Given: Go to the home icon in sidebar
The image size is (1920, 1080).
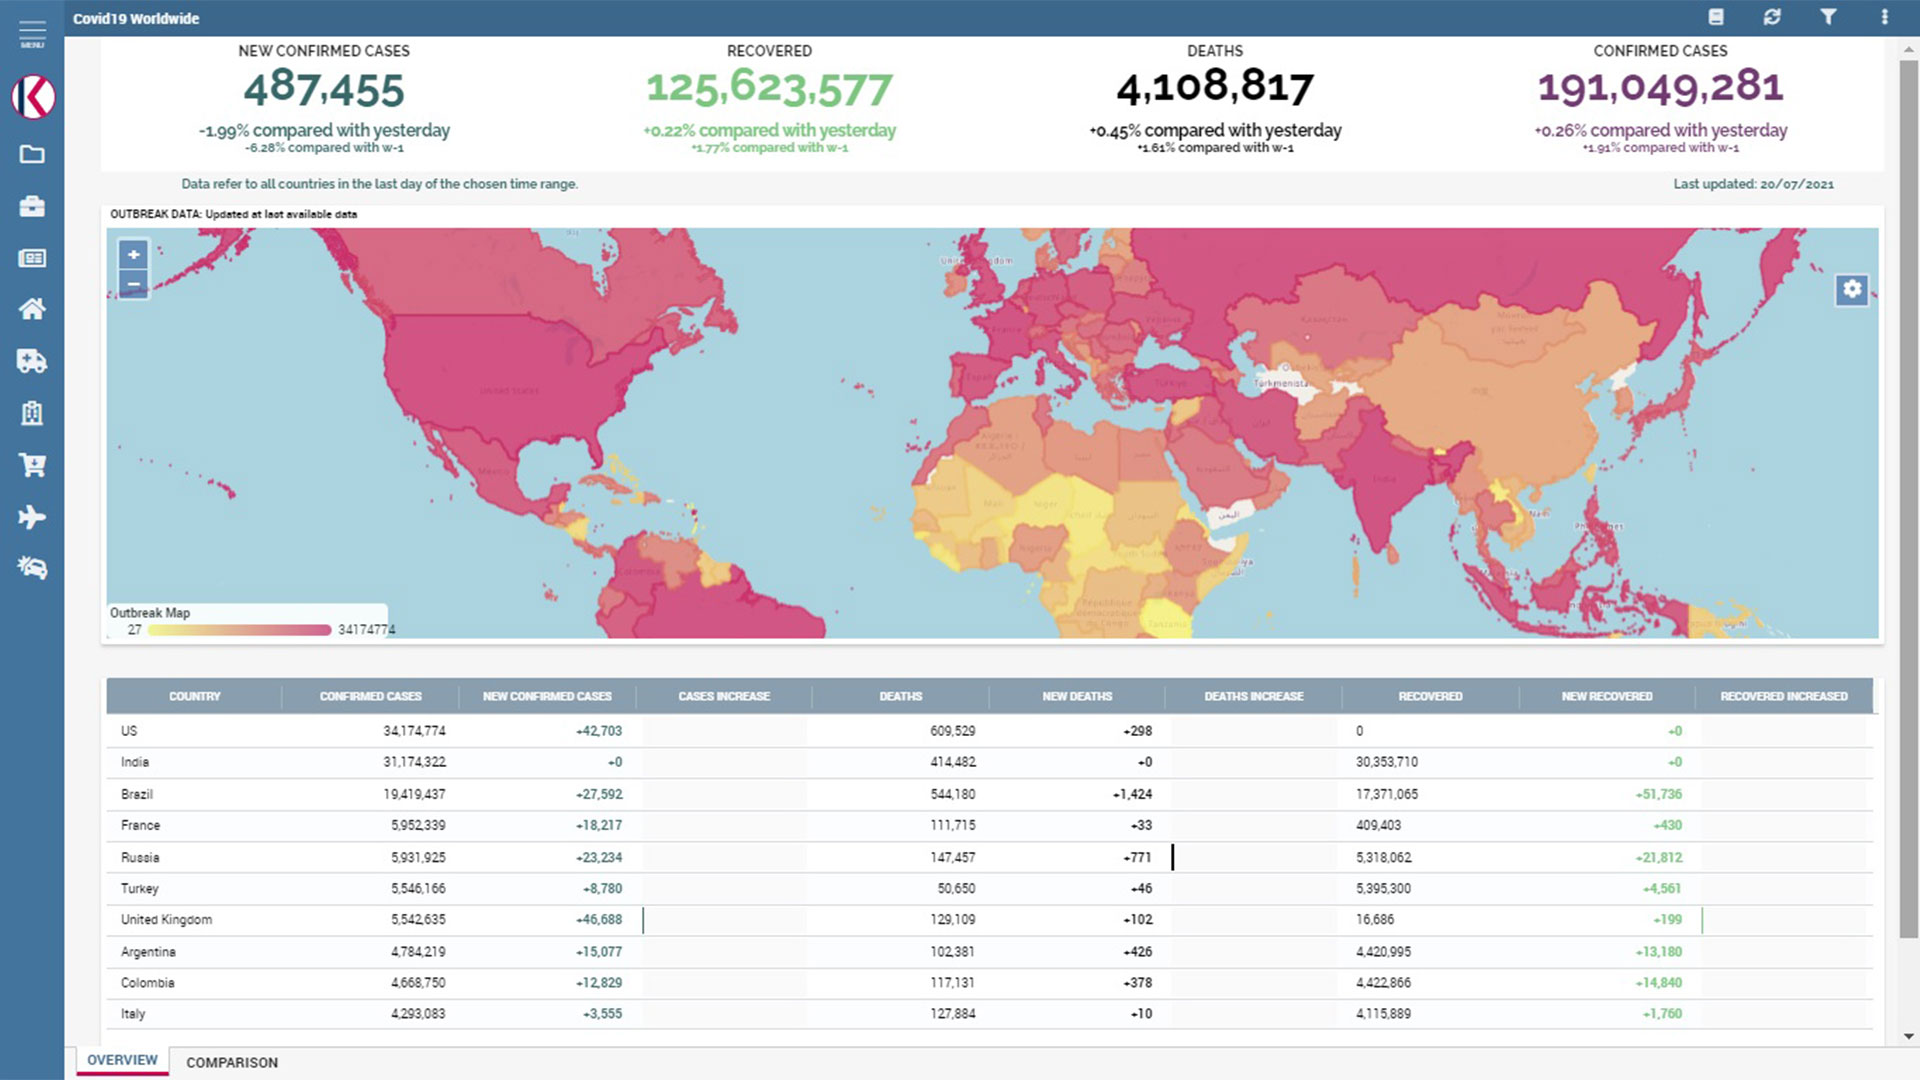Looking at the screenshot, I should 32,309.
